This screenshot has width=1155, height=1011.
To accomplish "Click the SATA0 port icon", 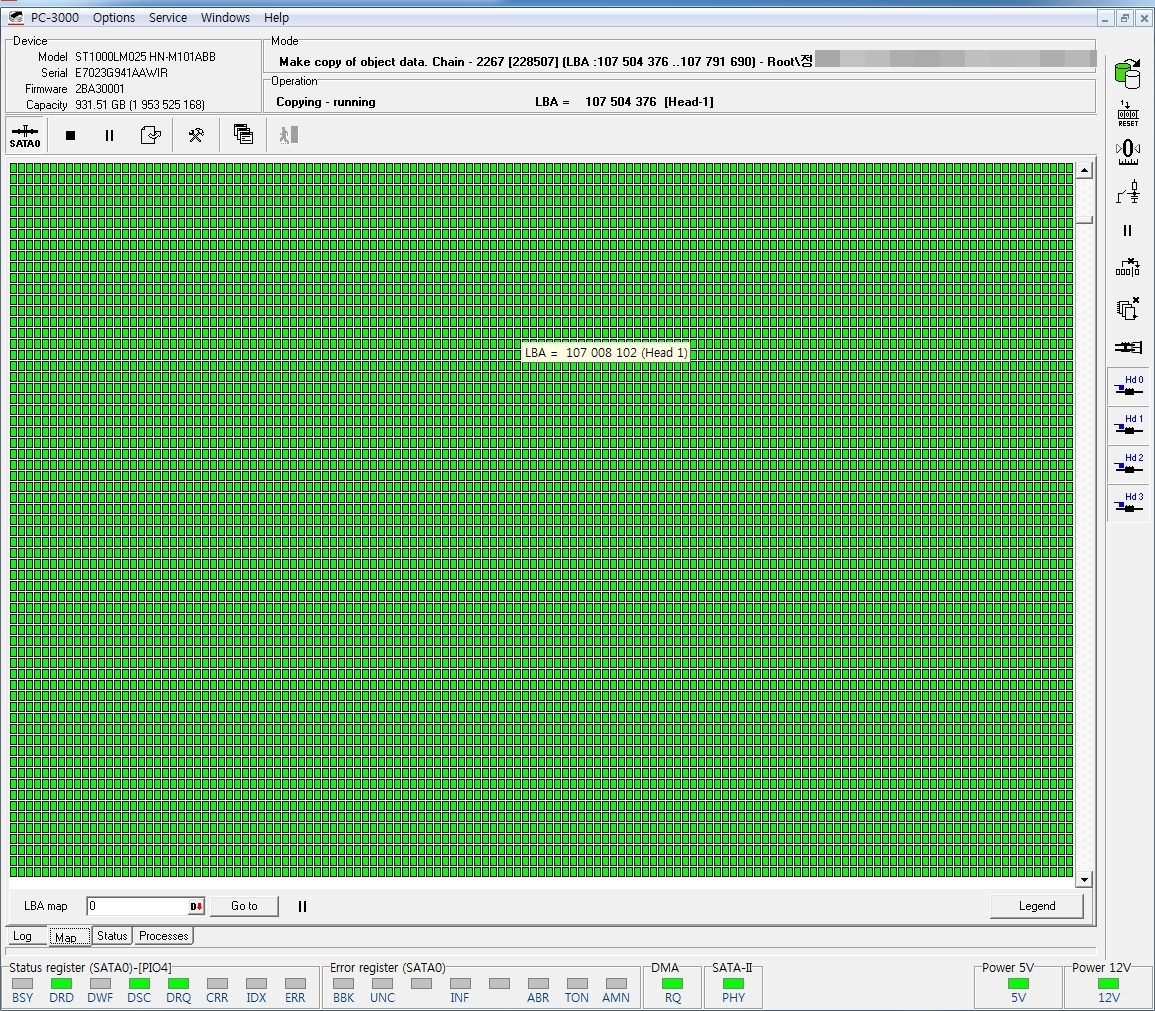I will (x=25, y=135).
